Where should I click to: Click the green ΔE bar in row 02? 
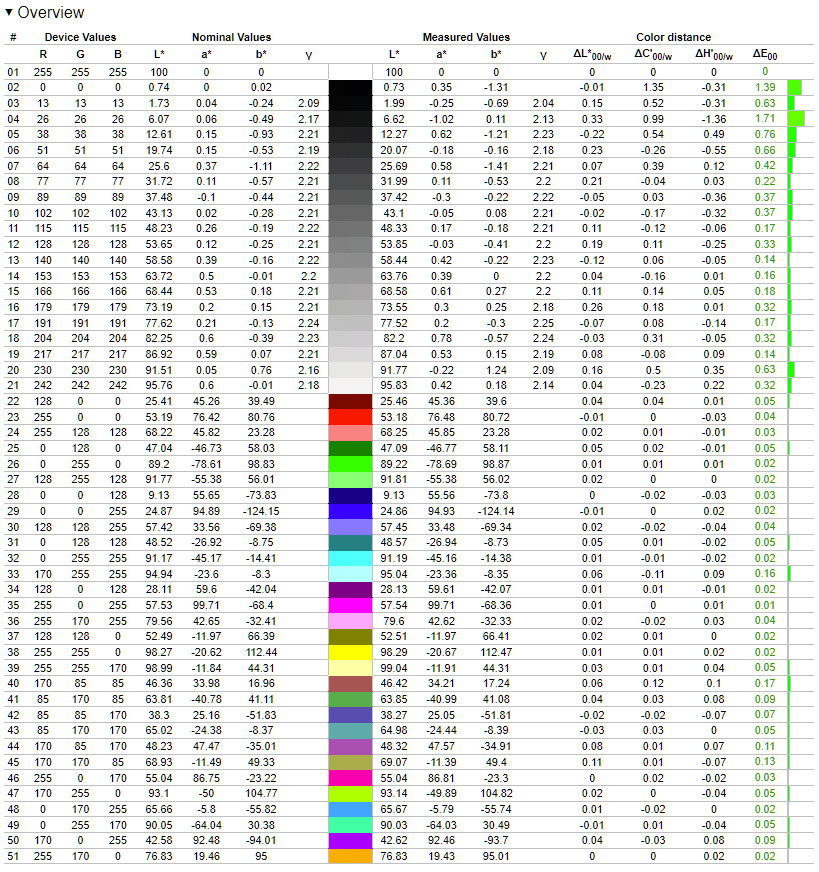(795, 88)
